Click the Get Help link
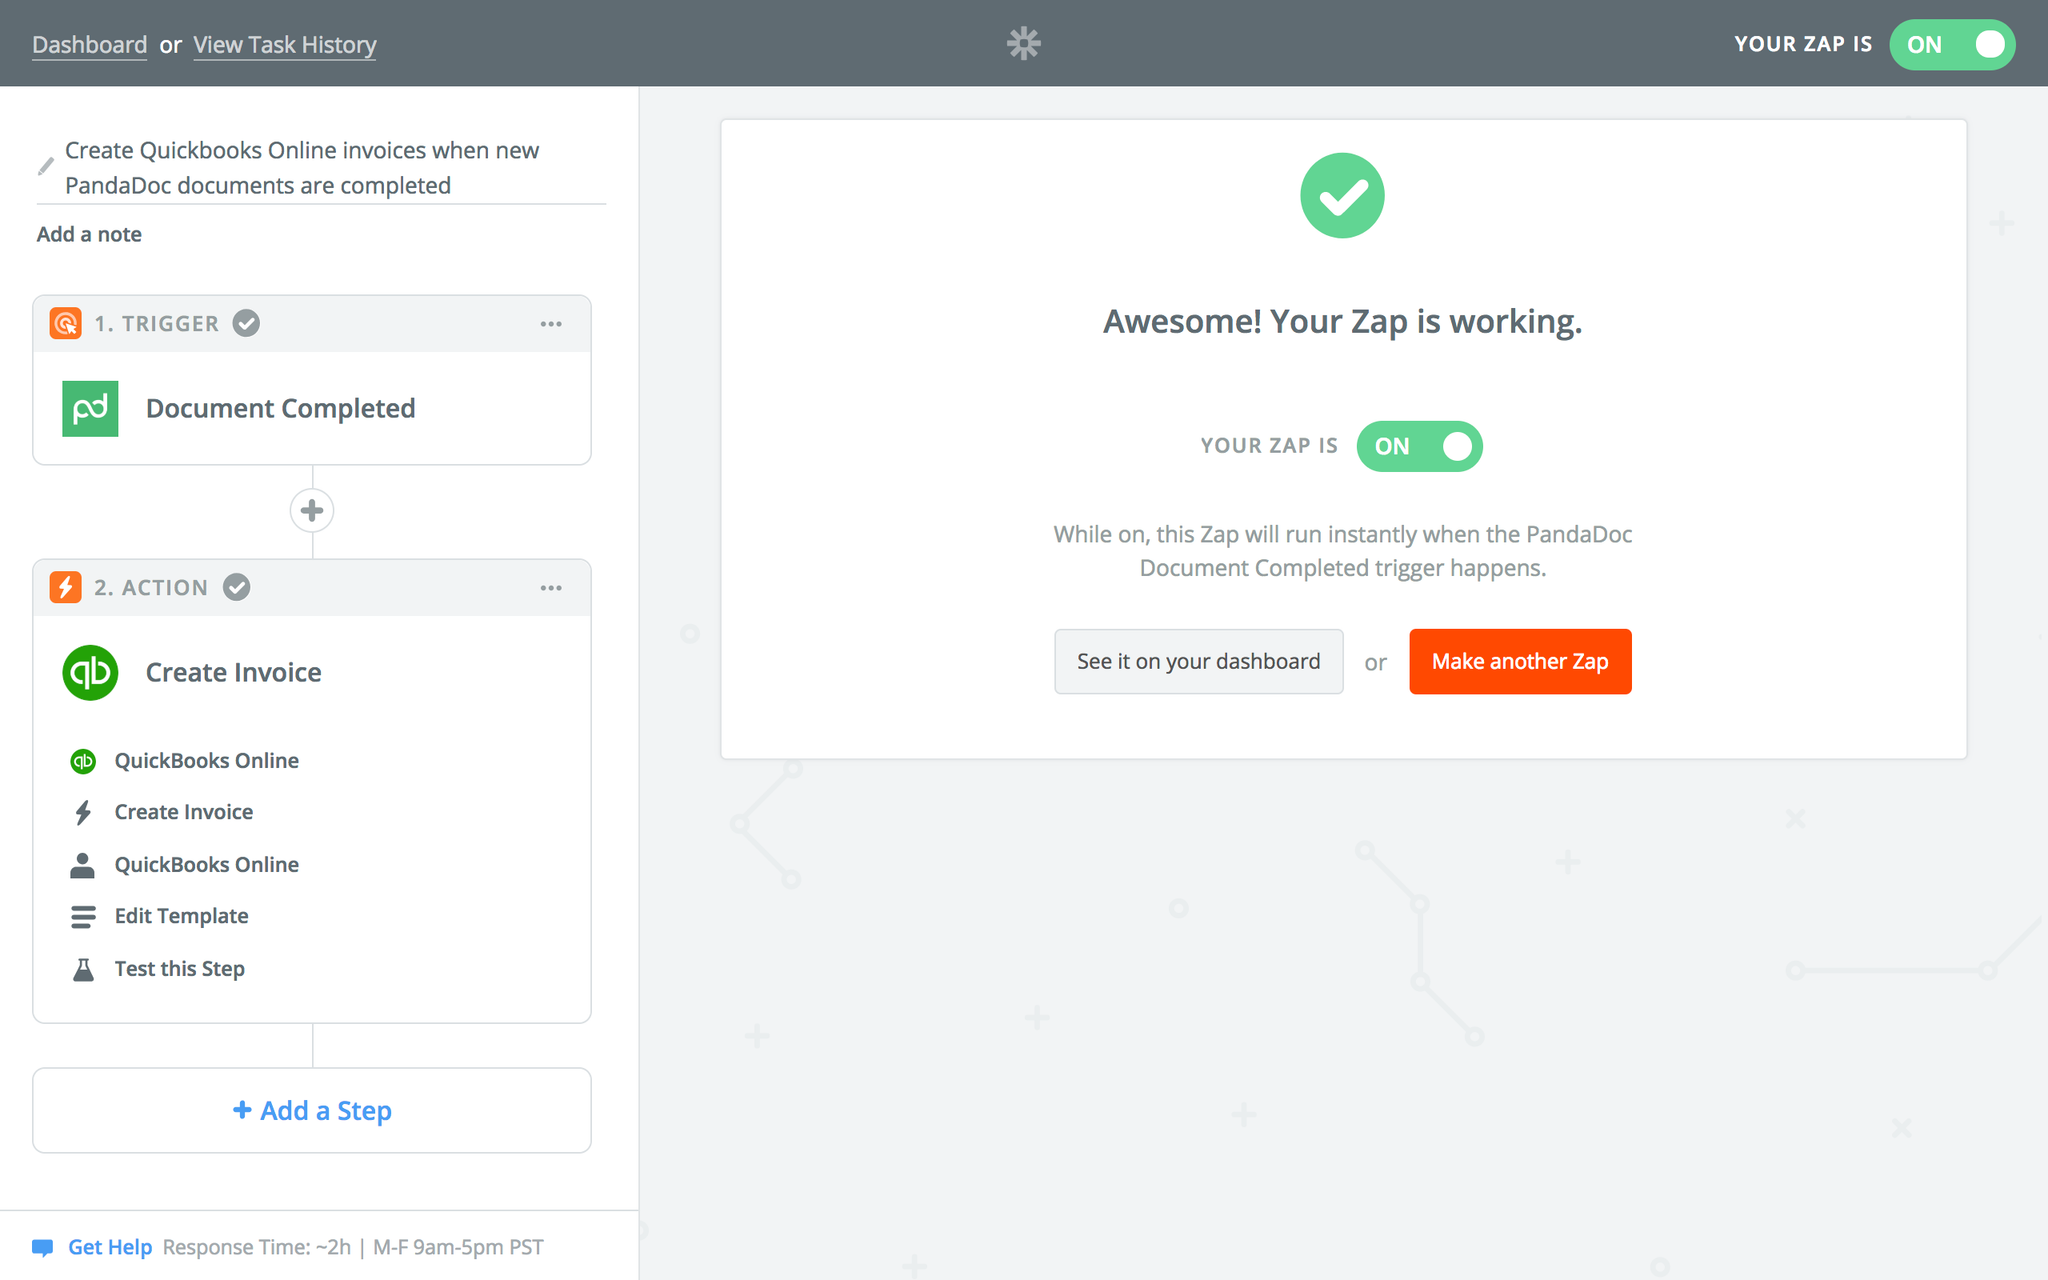Viewport: 2048px width, 1280px height. [x=110, y=1247]
